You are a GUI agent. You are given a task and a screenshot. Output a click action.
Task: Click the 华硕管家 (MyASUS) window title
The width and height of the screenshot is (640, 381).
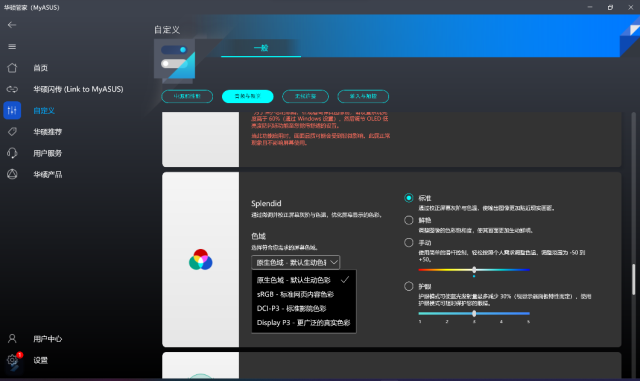pyautogui.click(x=32, y=7)
